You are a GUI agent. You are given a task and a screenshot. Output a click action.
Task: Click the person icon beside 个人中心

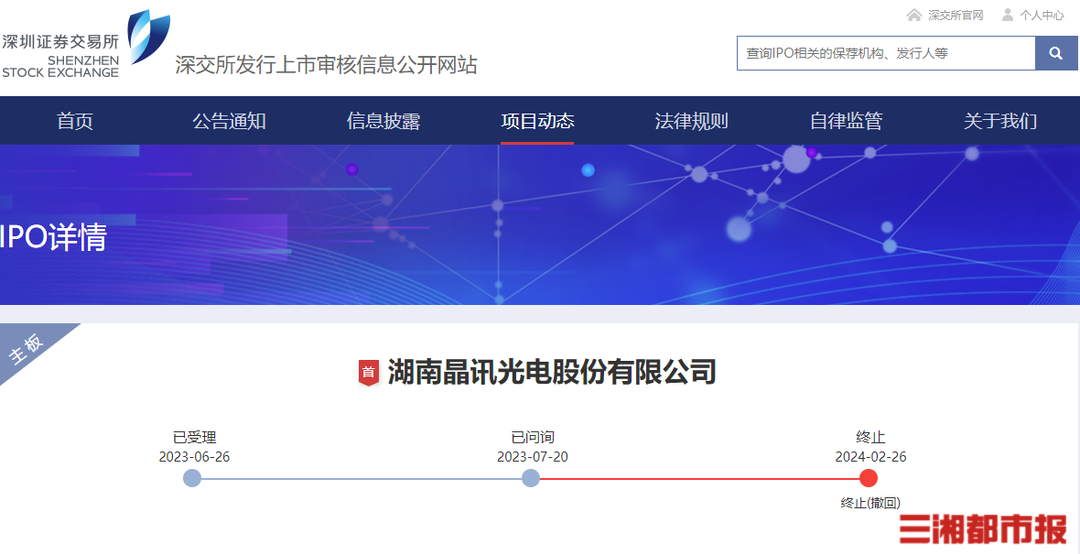pos(1007,15)
